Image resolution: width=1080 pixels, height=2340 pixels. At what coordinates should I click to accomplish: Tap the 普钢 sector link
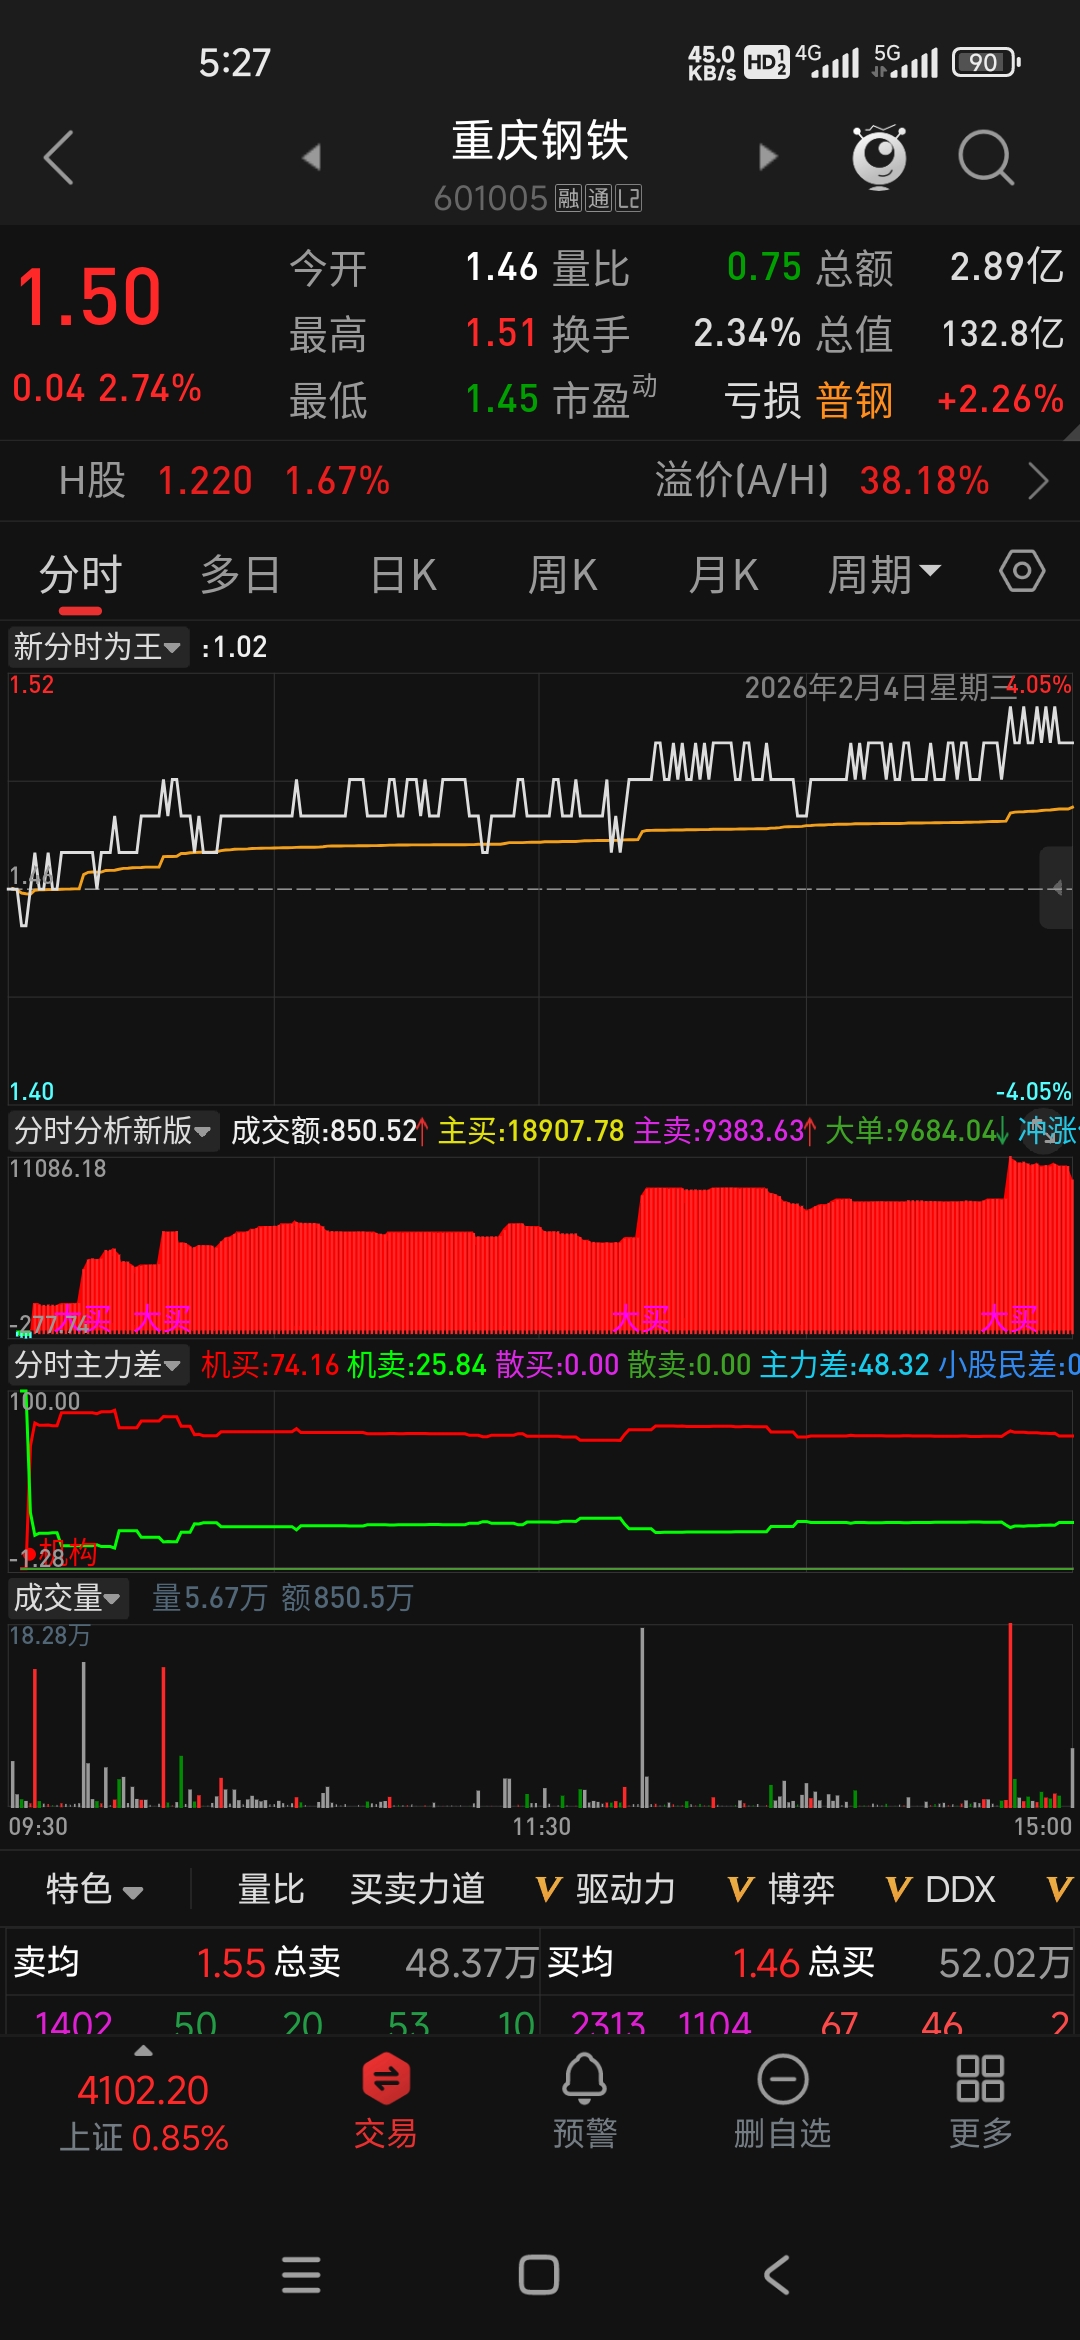tap(854, 400)
